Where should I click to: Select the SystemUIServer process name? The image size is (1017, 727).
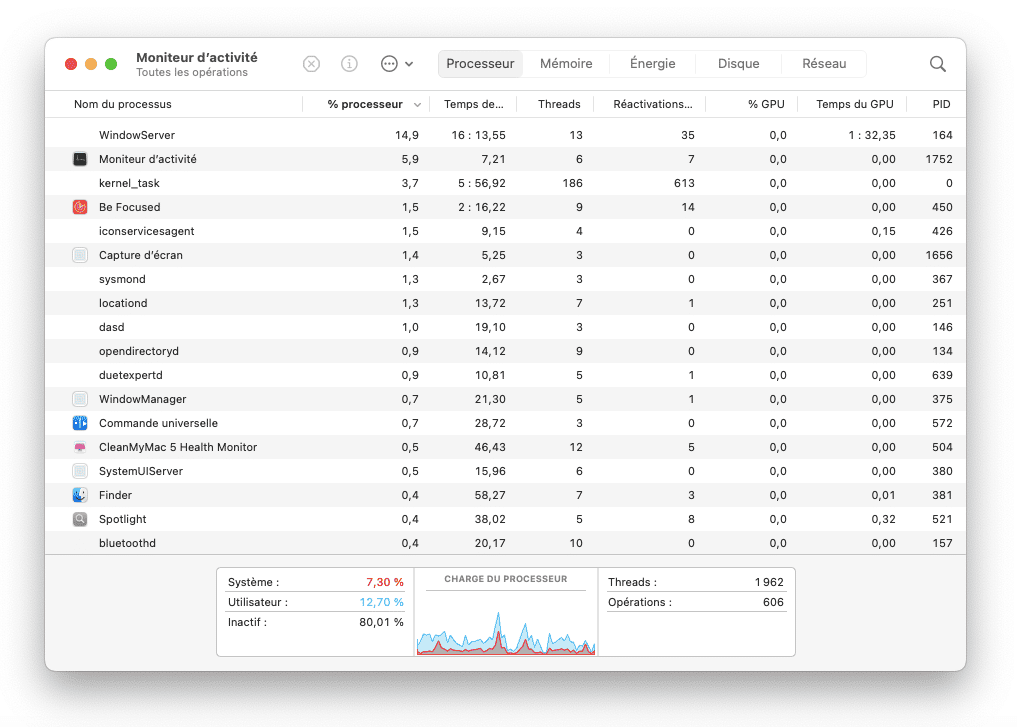click(141, 471)
